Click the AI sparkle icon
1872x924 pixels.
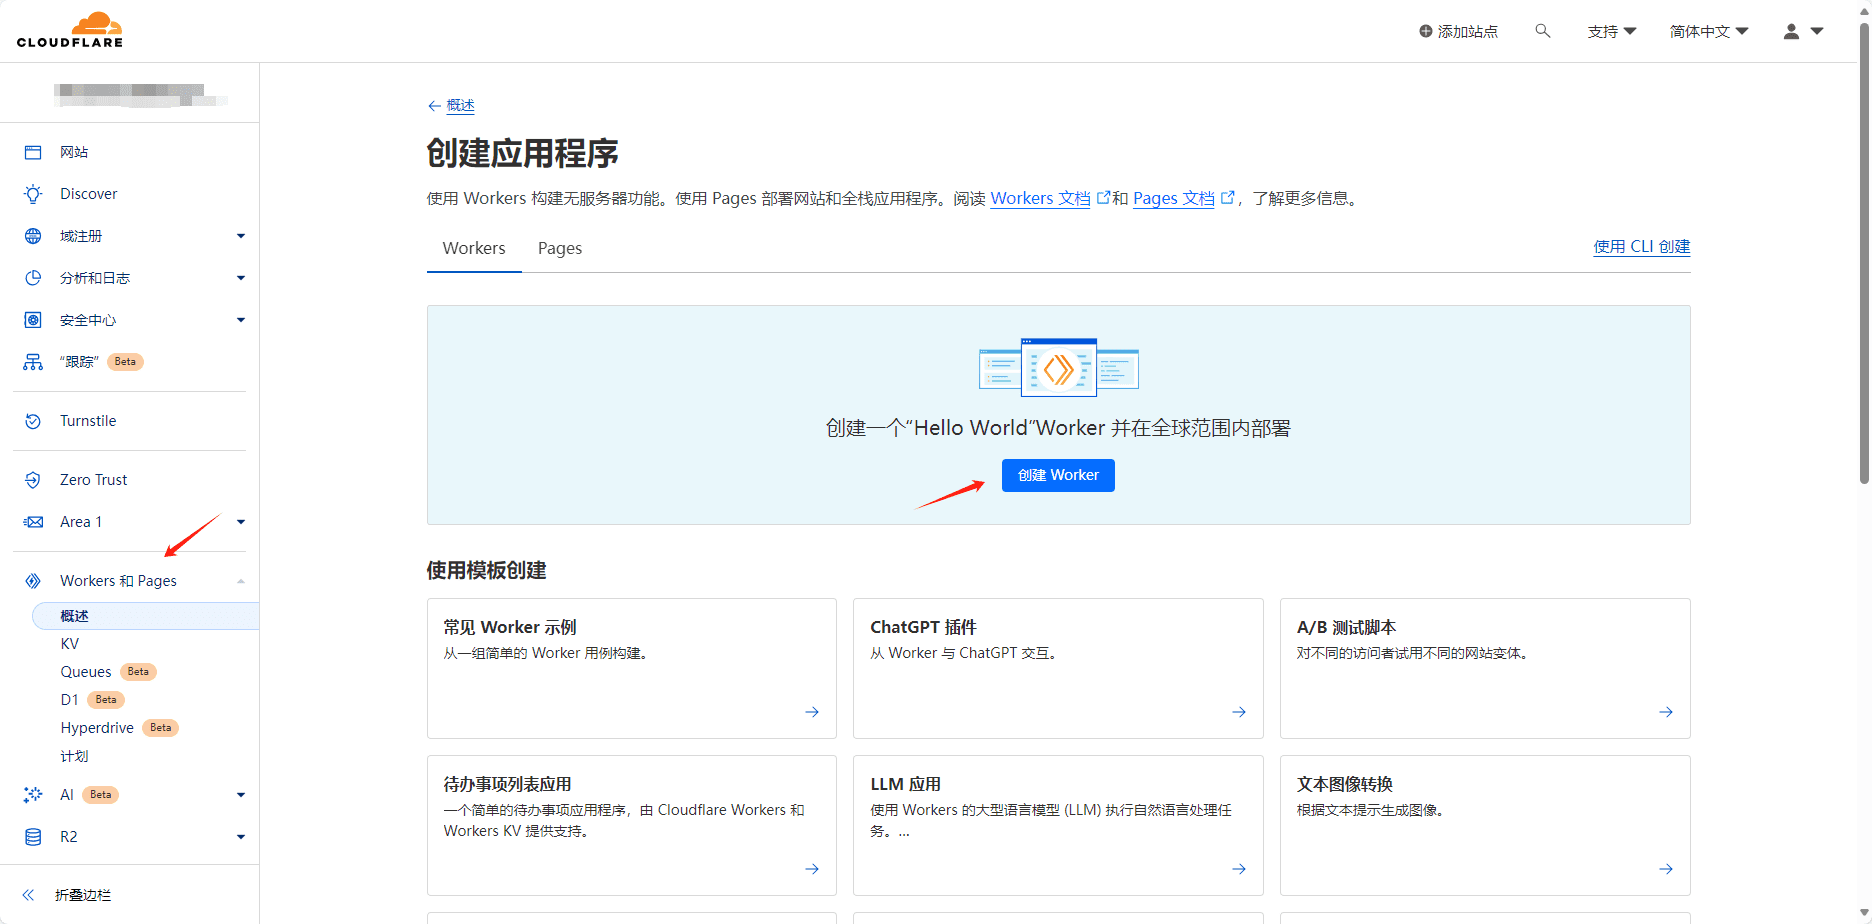pyautogui.click(x=33, y=795)
